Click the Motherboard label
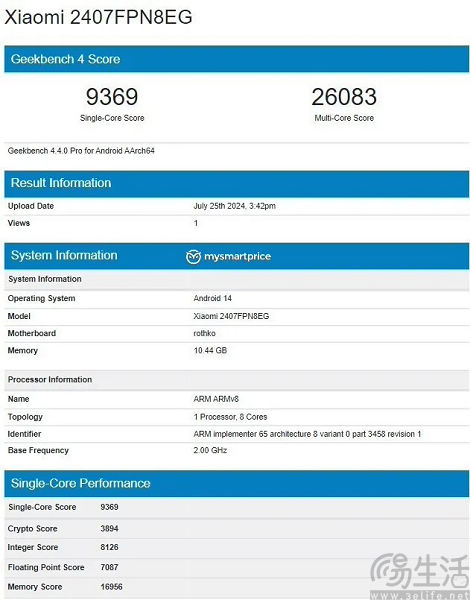The height and width of the screenshot is (600, 470). pyautogui.click(x=32, y=333)
